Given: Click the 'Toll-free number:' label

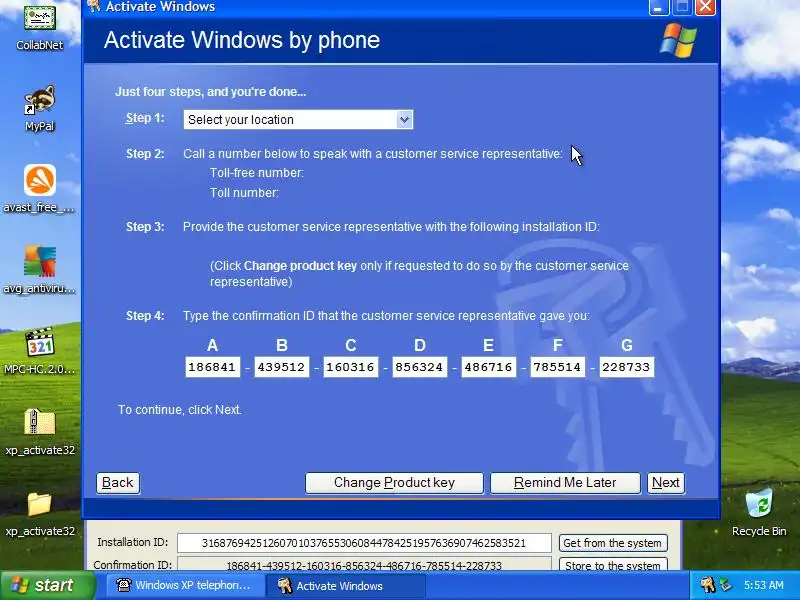Looking at the screenshot, I should (257, 173).
